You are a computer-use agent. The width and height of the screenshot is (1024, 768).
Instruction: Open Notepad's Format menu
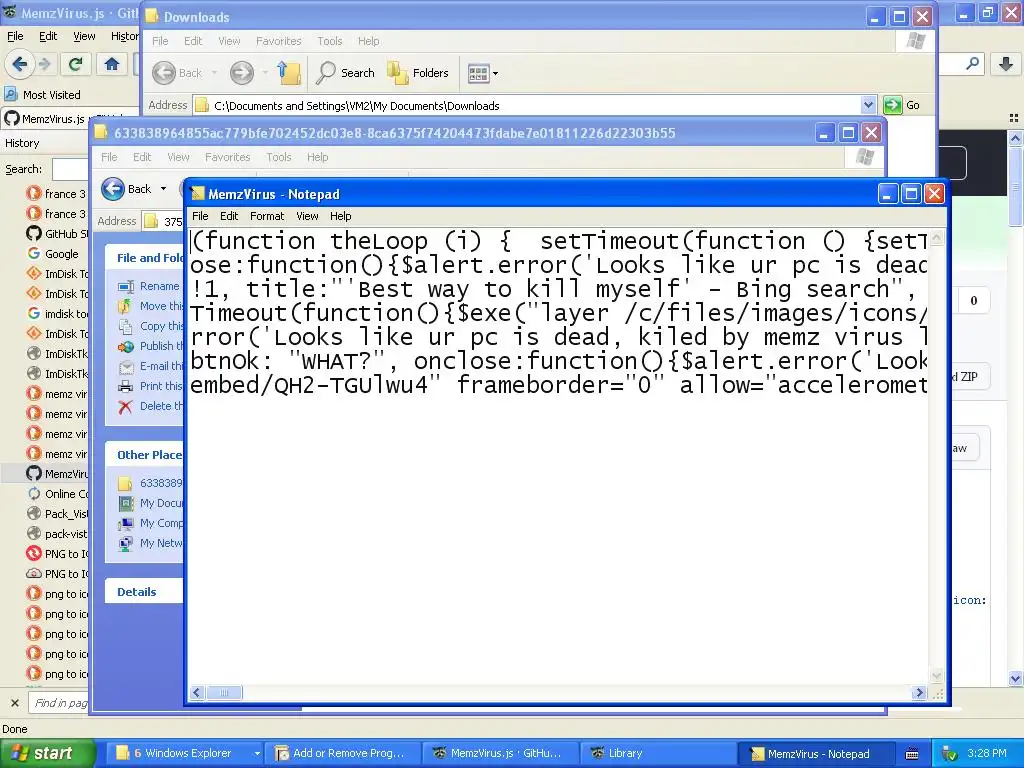(267, 216)
